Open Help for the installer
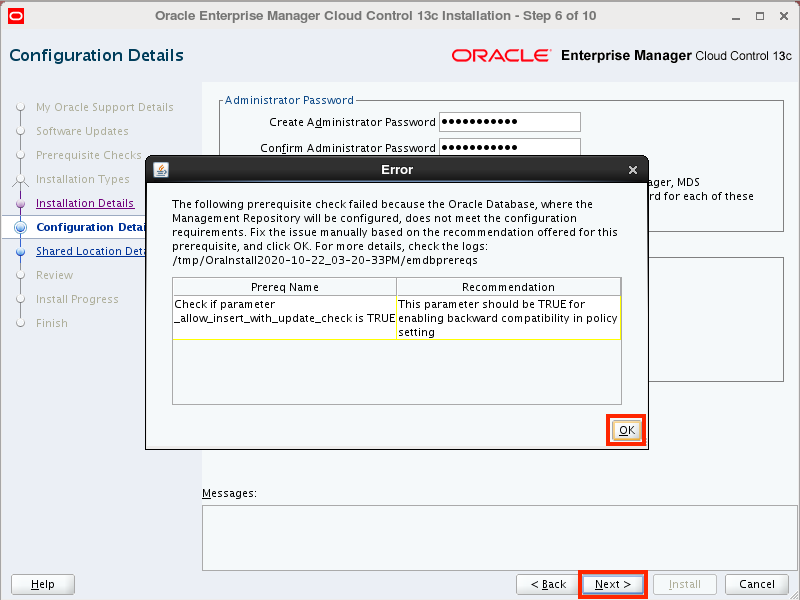800x600 pixels. pyautogui.click(x=43, y=584)
